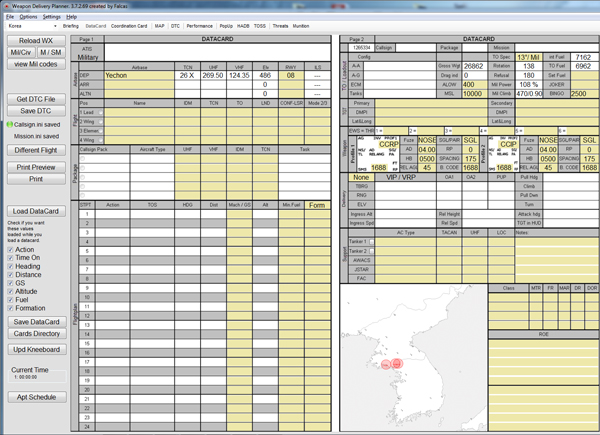Switch to the MAP tab
The width and height of the screenshot is (600, 435).
click(160, 26)
